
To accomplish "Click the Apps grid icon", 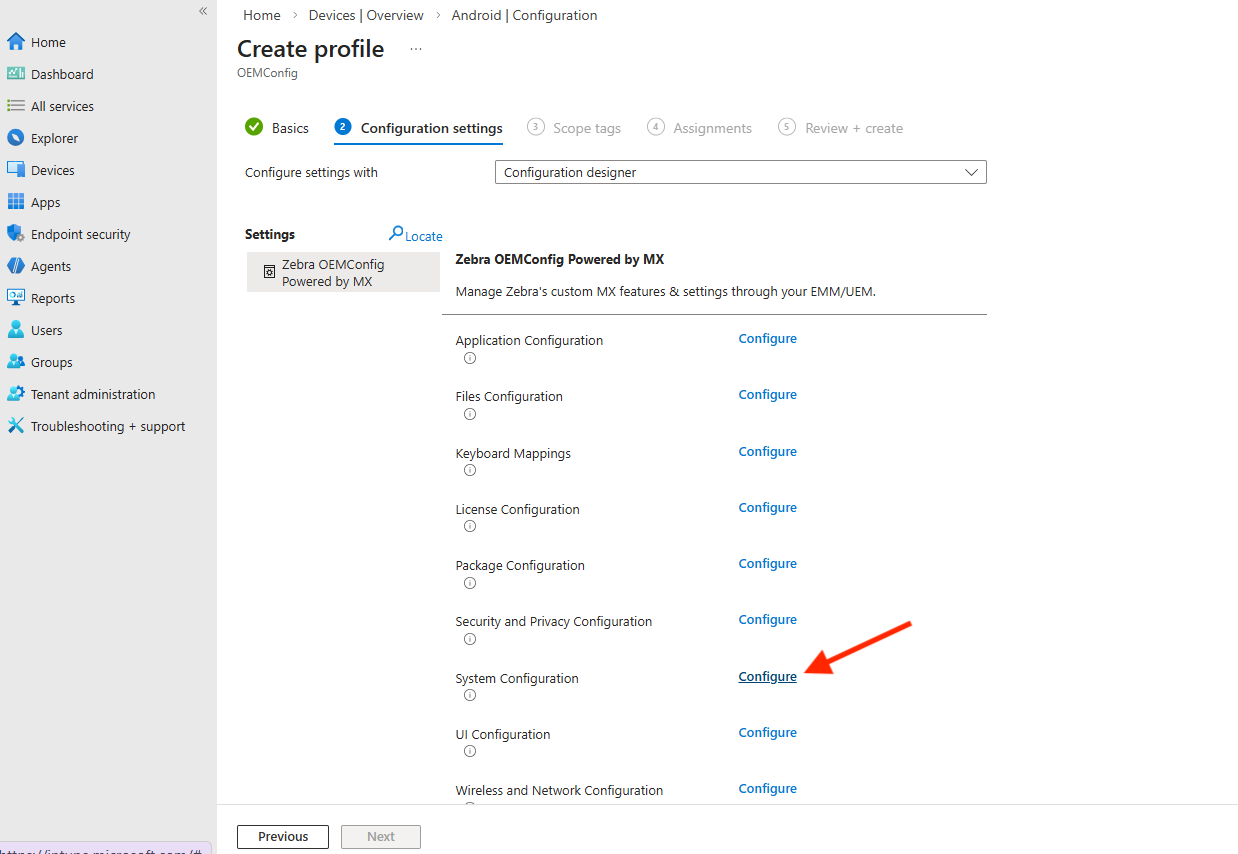I will 16,202.
